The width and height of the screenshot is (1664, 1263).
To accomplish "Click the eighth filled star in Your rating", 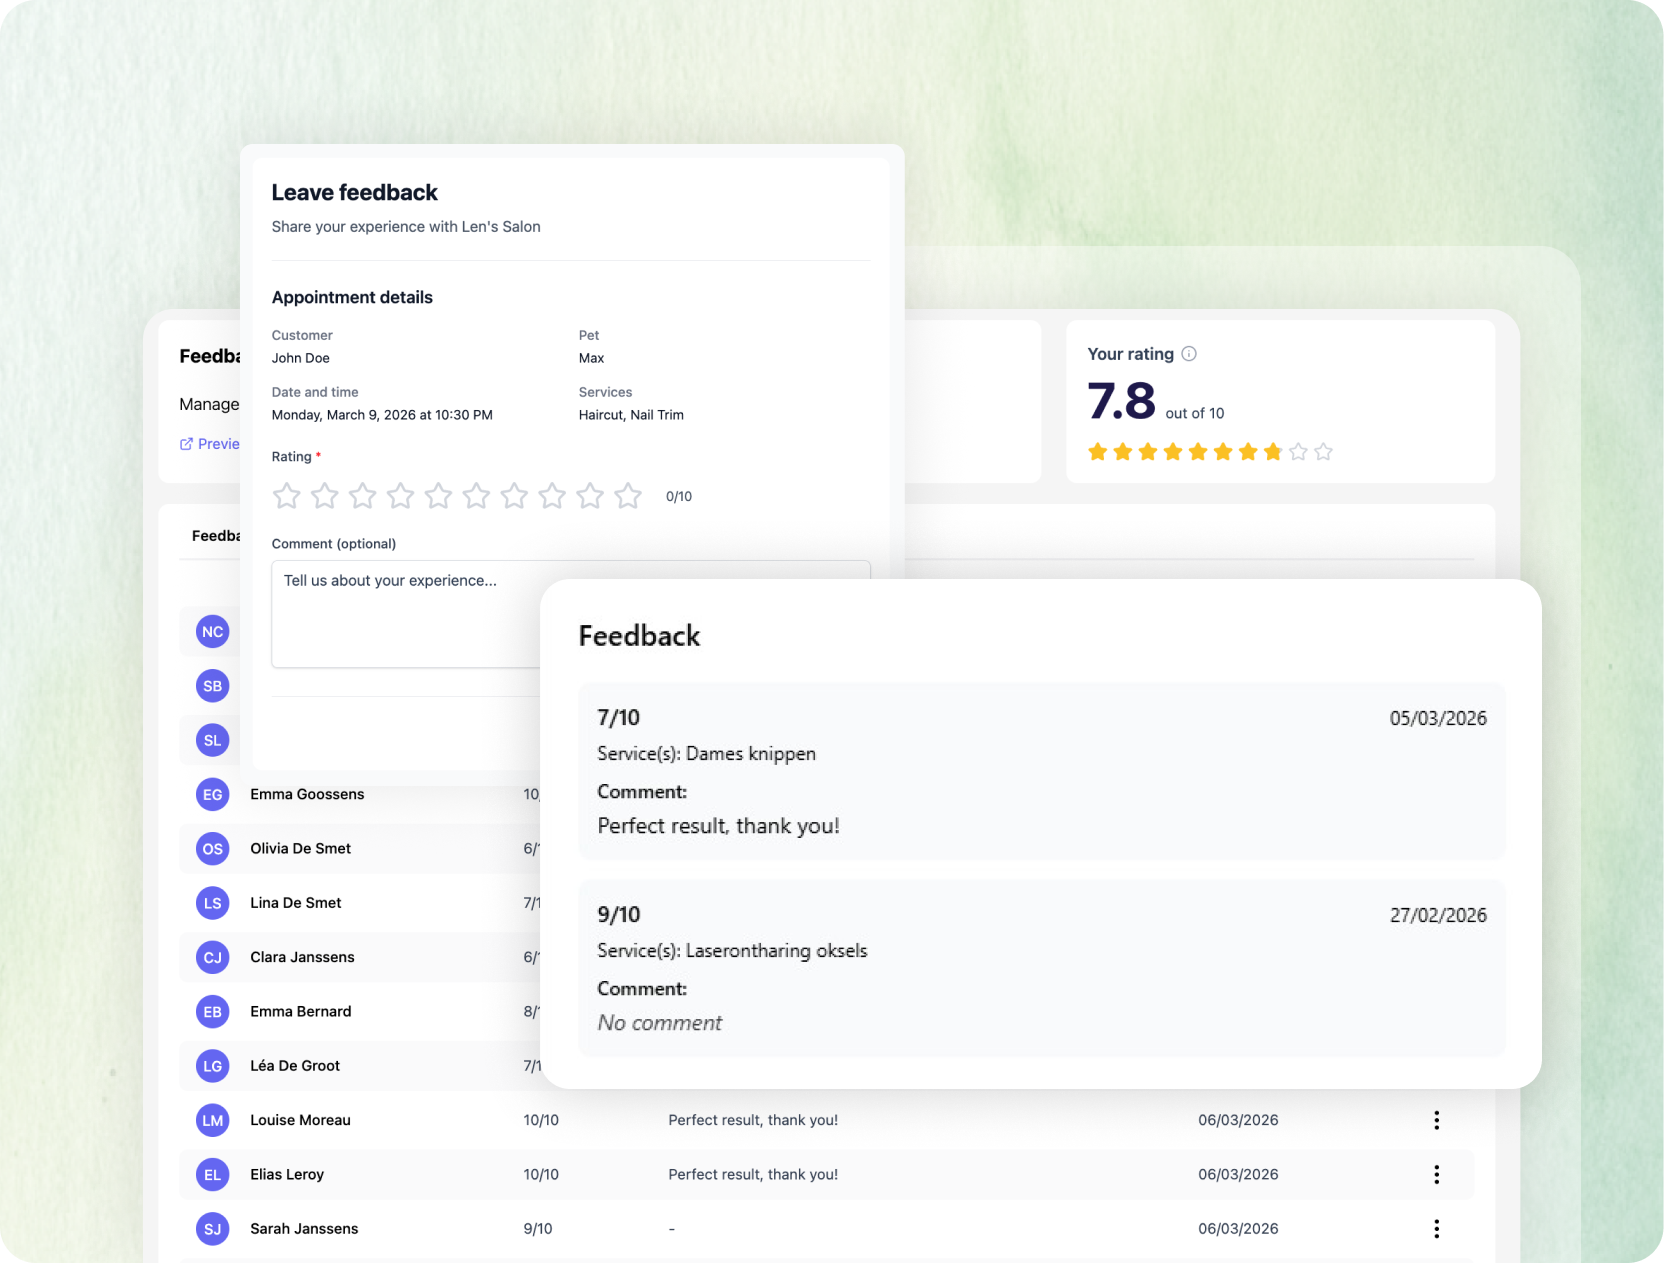I will click(x=1273, y=452).
